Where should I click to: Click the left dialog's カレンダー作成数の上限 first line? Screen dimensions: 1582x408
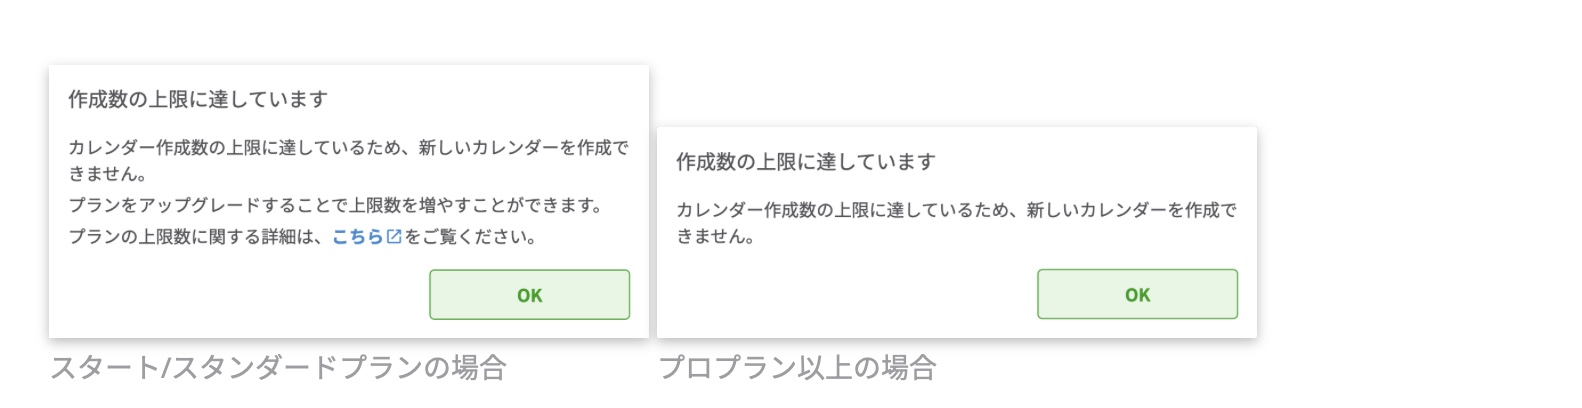pyautogui.click(x=348, y=148)
